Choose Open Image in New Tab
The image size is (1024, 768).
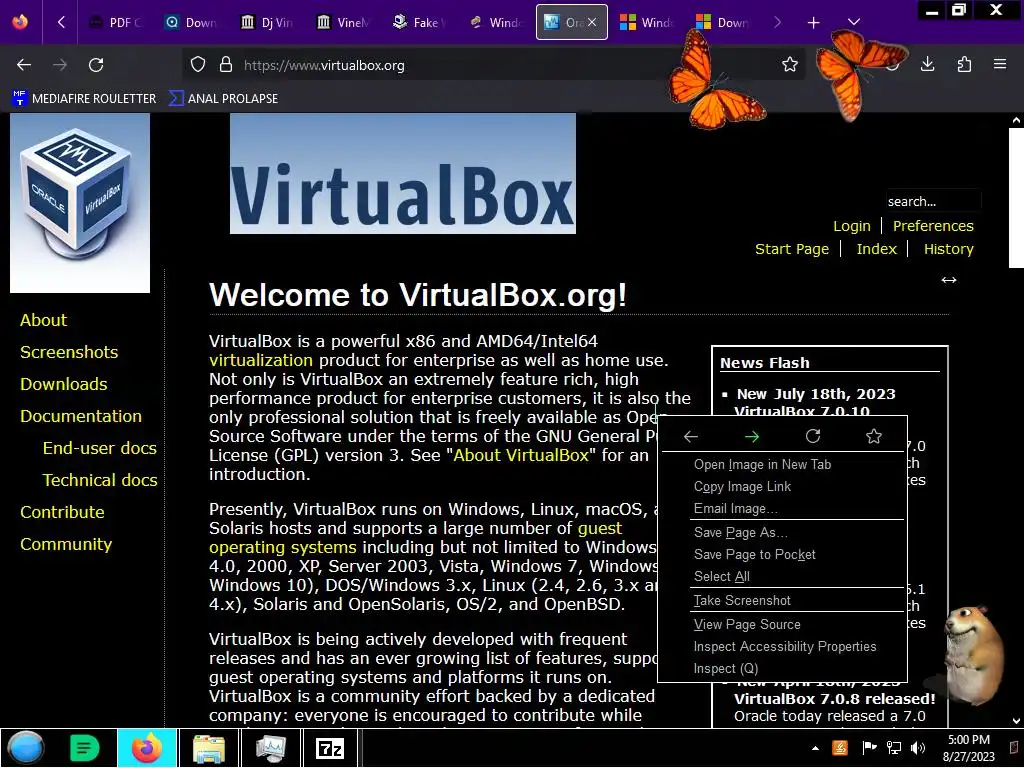click(782, 464)
